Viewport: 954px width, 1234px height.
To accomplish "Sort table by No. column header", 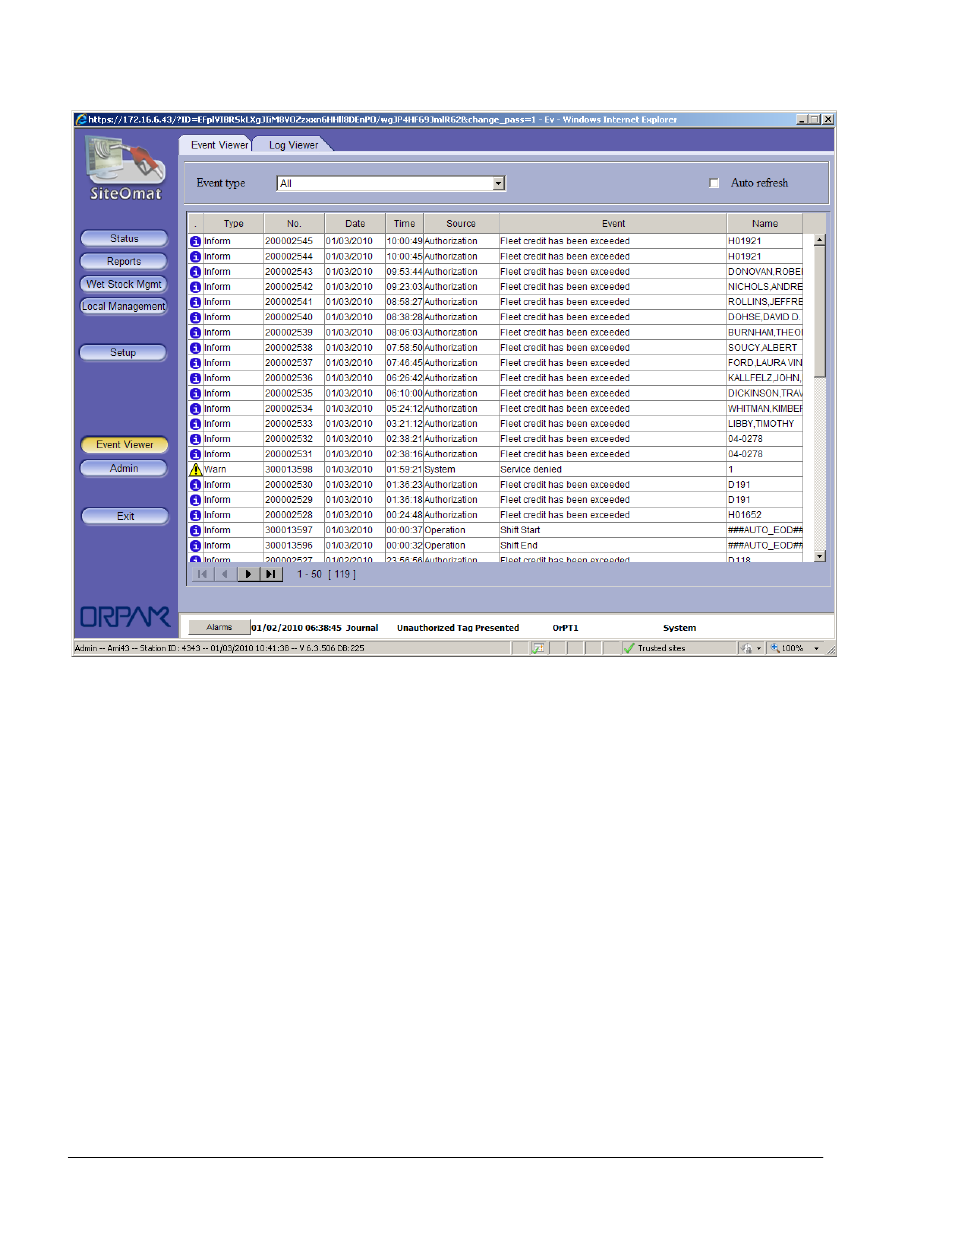I will (294, 224).
